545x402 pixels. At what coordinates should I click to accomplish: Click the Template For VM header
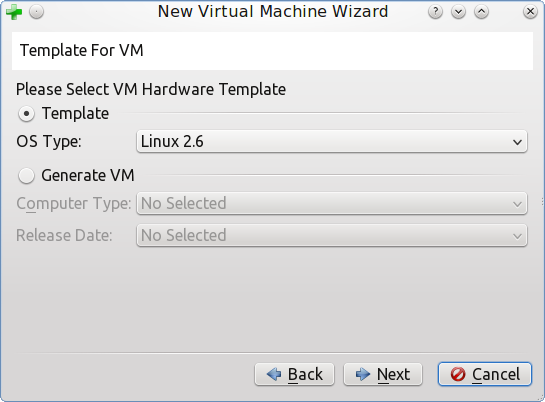point(82,50)
